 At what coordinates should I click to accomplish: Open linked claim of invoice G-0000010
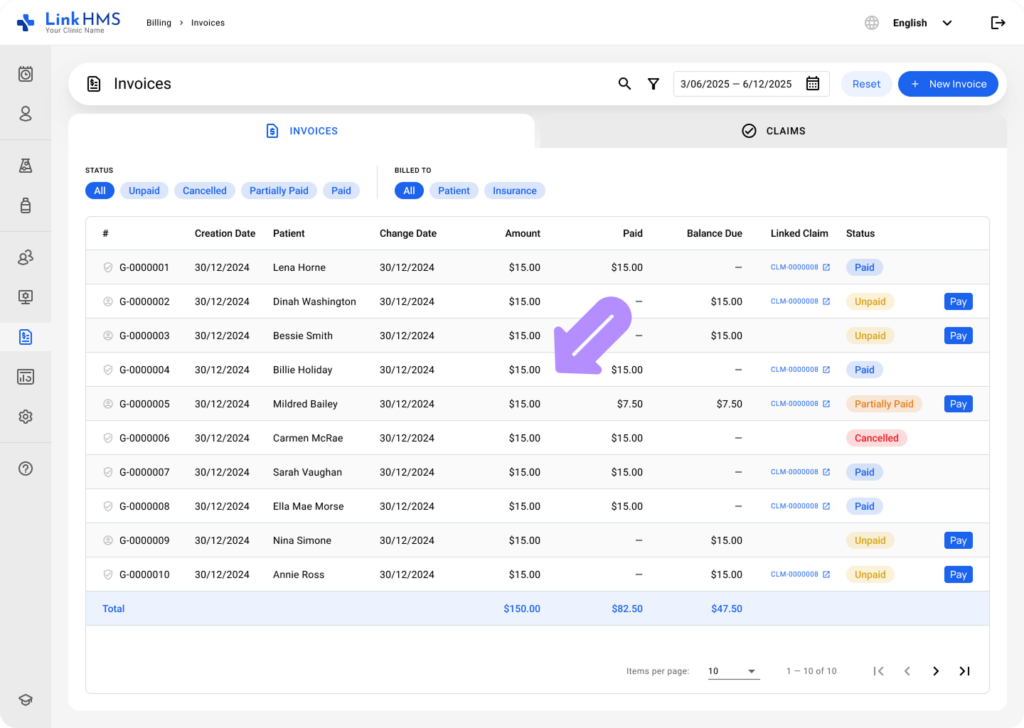click(800, 575)
